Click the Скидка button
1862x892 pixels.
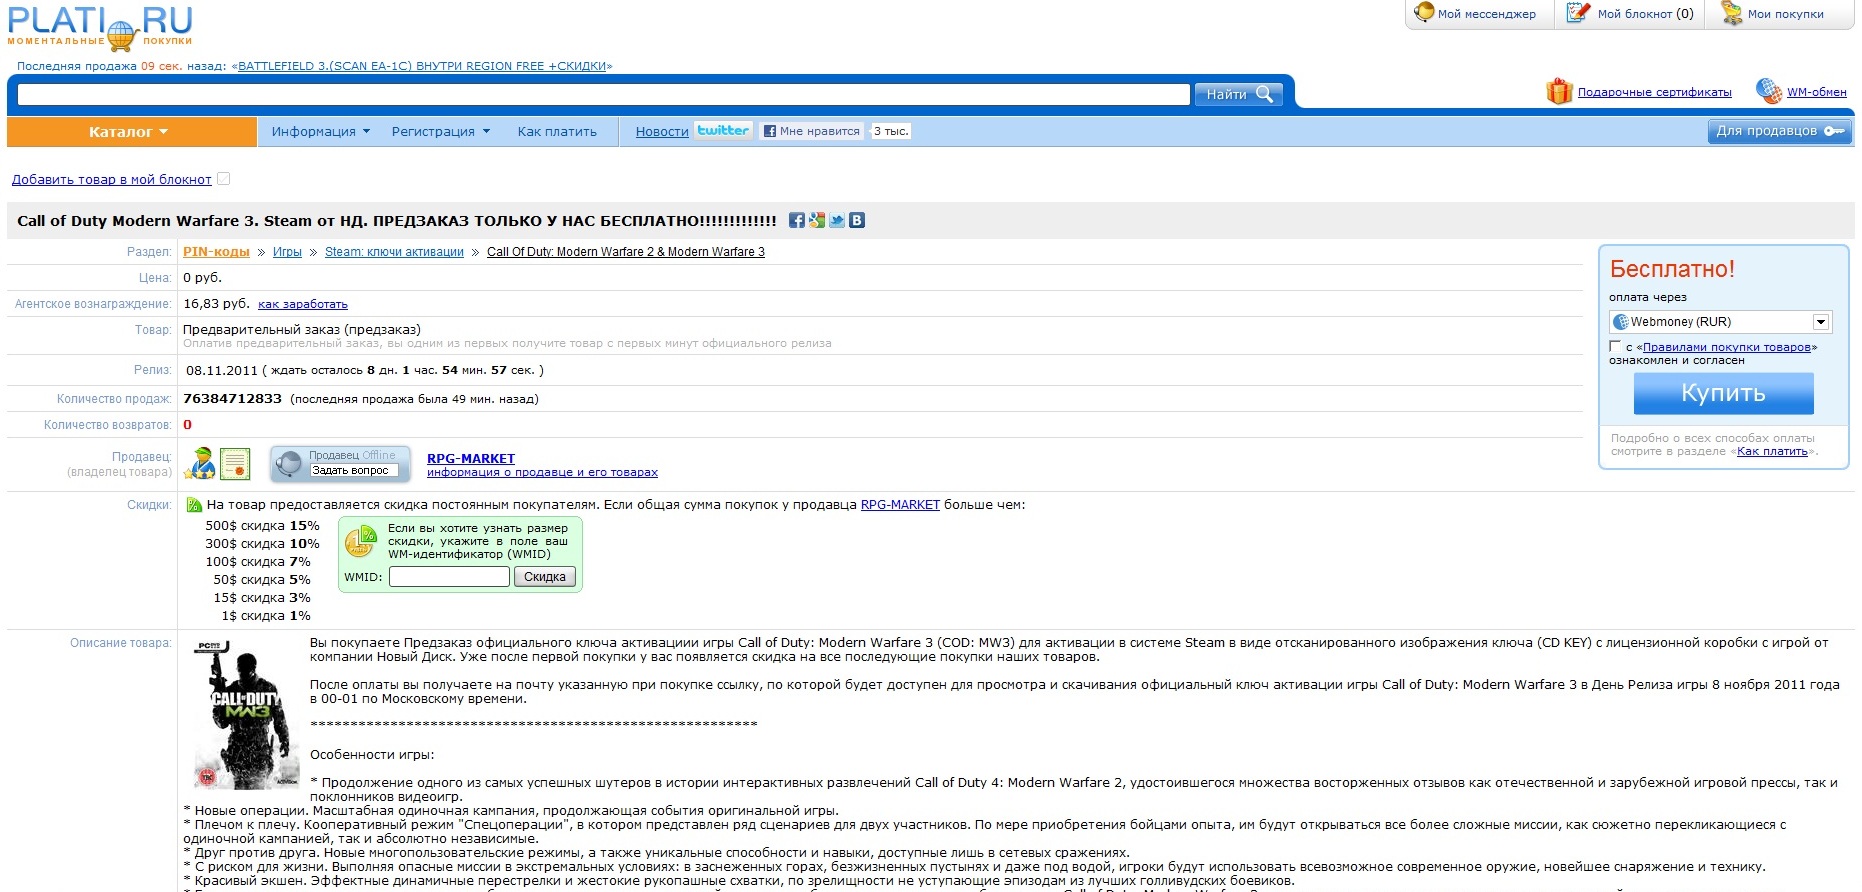pyautogui.click(x=545, y=577)
